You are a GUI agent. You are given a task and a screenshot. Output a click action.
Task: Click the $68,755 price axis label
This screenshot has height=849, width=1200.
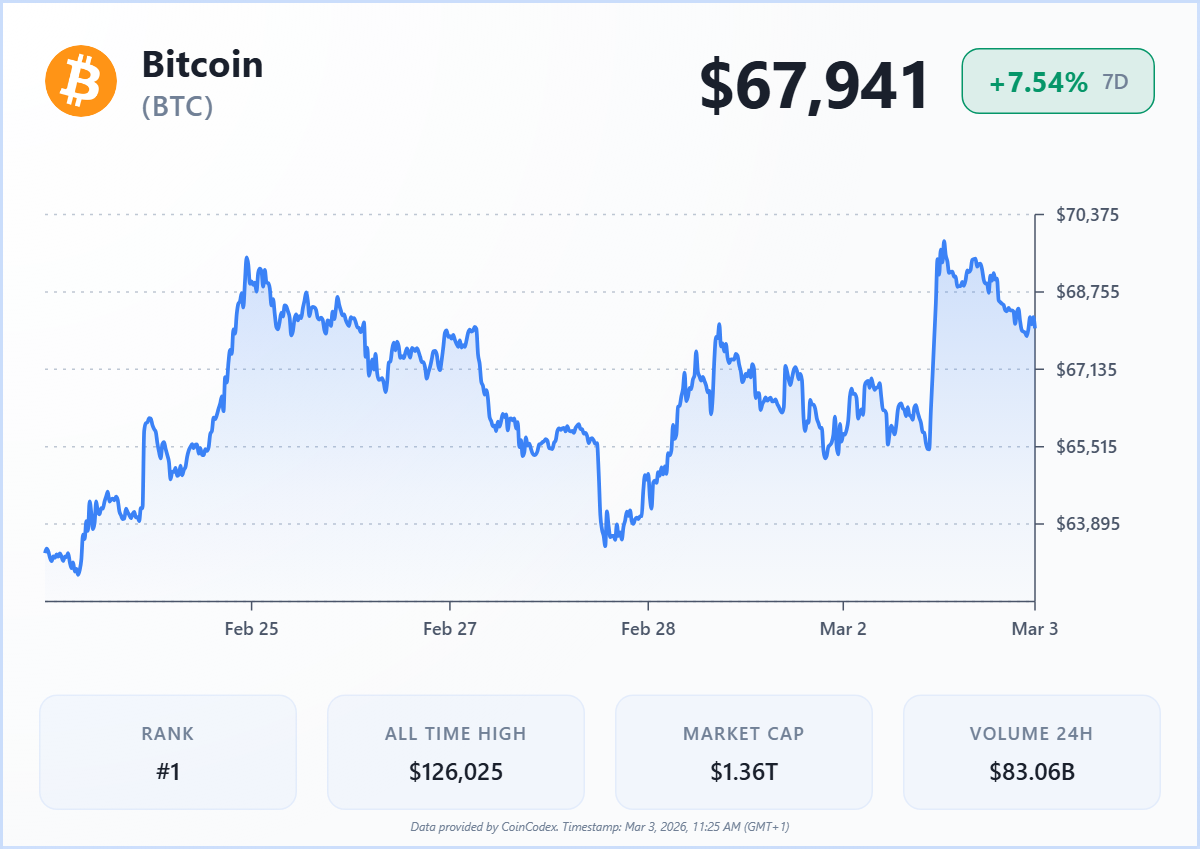[x=1087, y=292]
